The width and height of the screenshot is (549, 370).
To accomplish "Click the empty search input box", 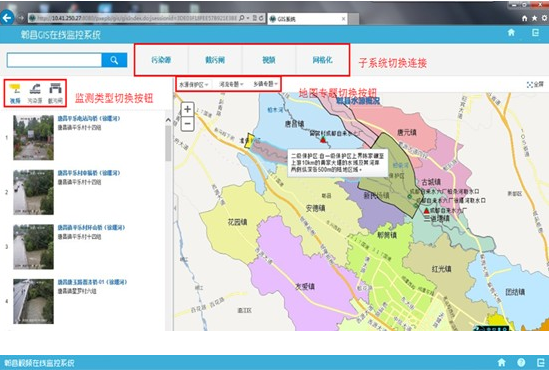I will 54,60.
